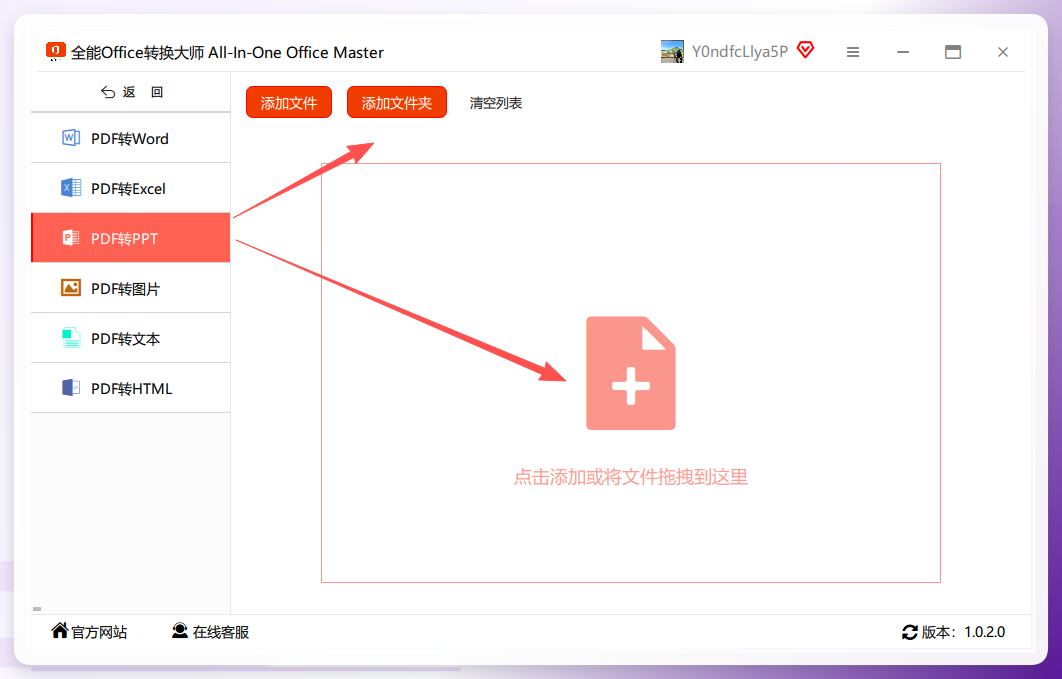Screen dimensions: 1062x679
Task: Click the PDF转PPT PowerPoint icon
Action: [70, 238]
